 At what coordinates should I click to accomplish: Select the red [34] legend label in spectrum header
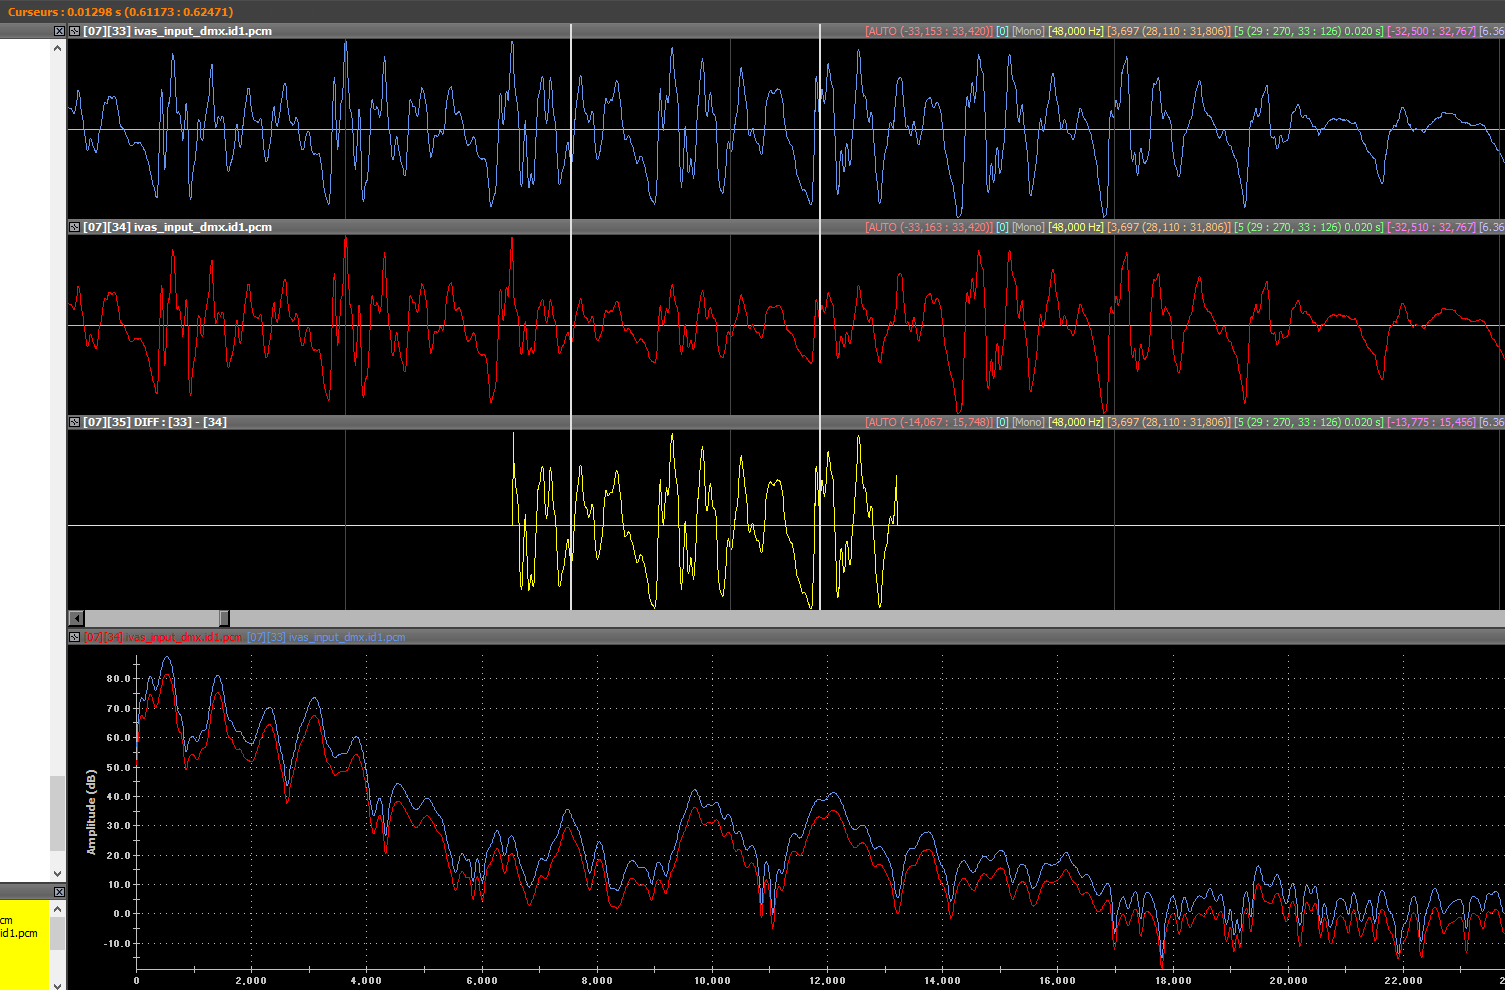coord(162,637)
